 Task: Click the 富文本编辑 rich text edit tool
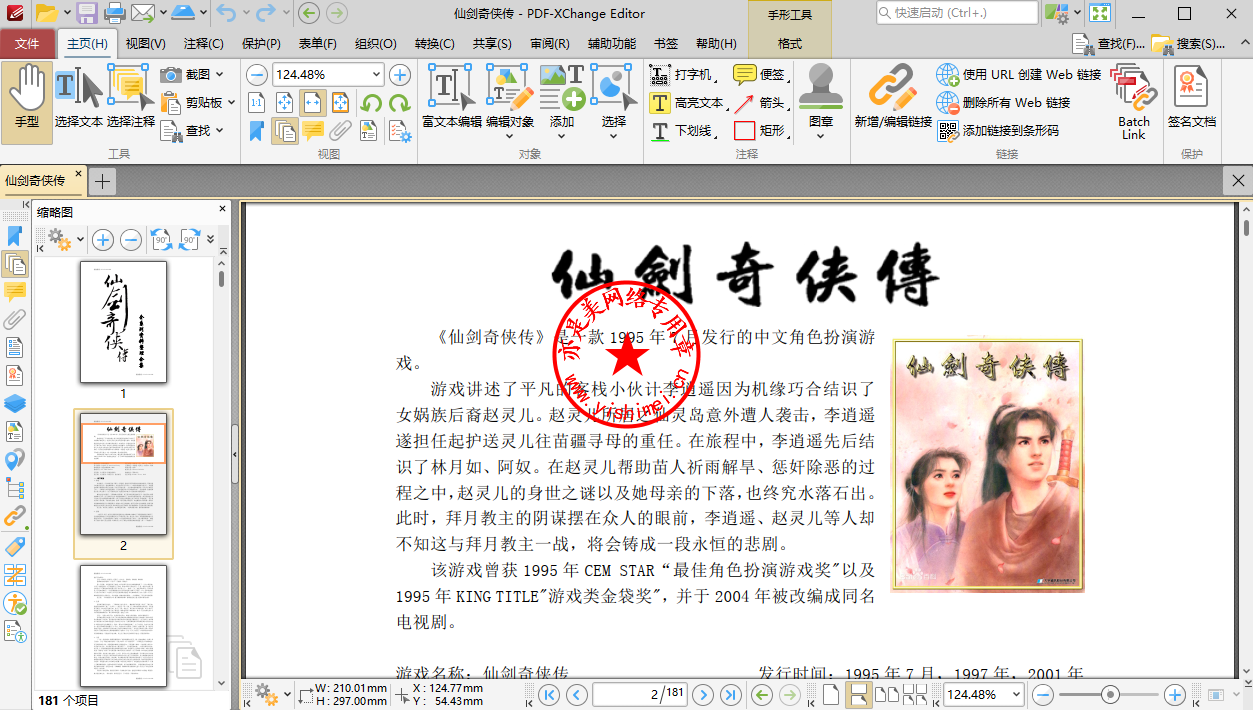[451, 97]
